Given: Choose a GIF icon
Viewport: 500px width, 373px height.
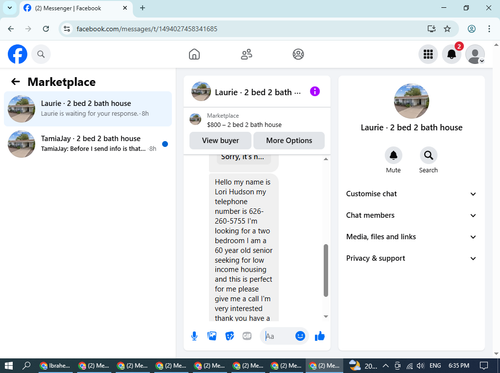Looking at the screenshot, I should pos(247,336).
